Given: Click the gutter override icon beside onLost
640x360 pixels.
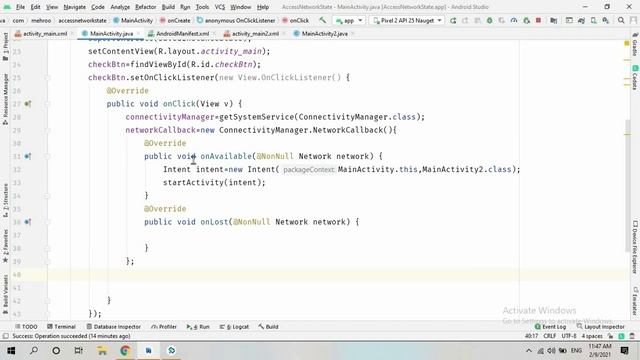Looking at the screenshot, I should pos(27,222).
